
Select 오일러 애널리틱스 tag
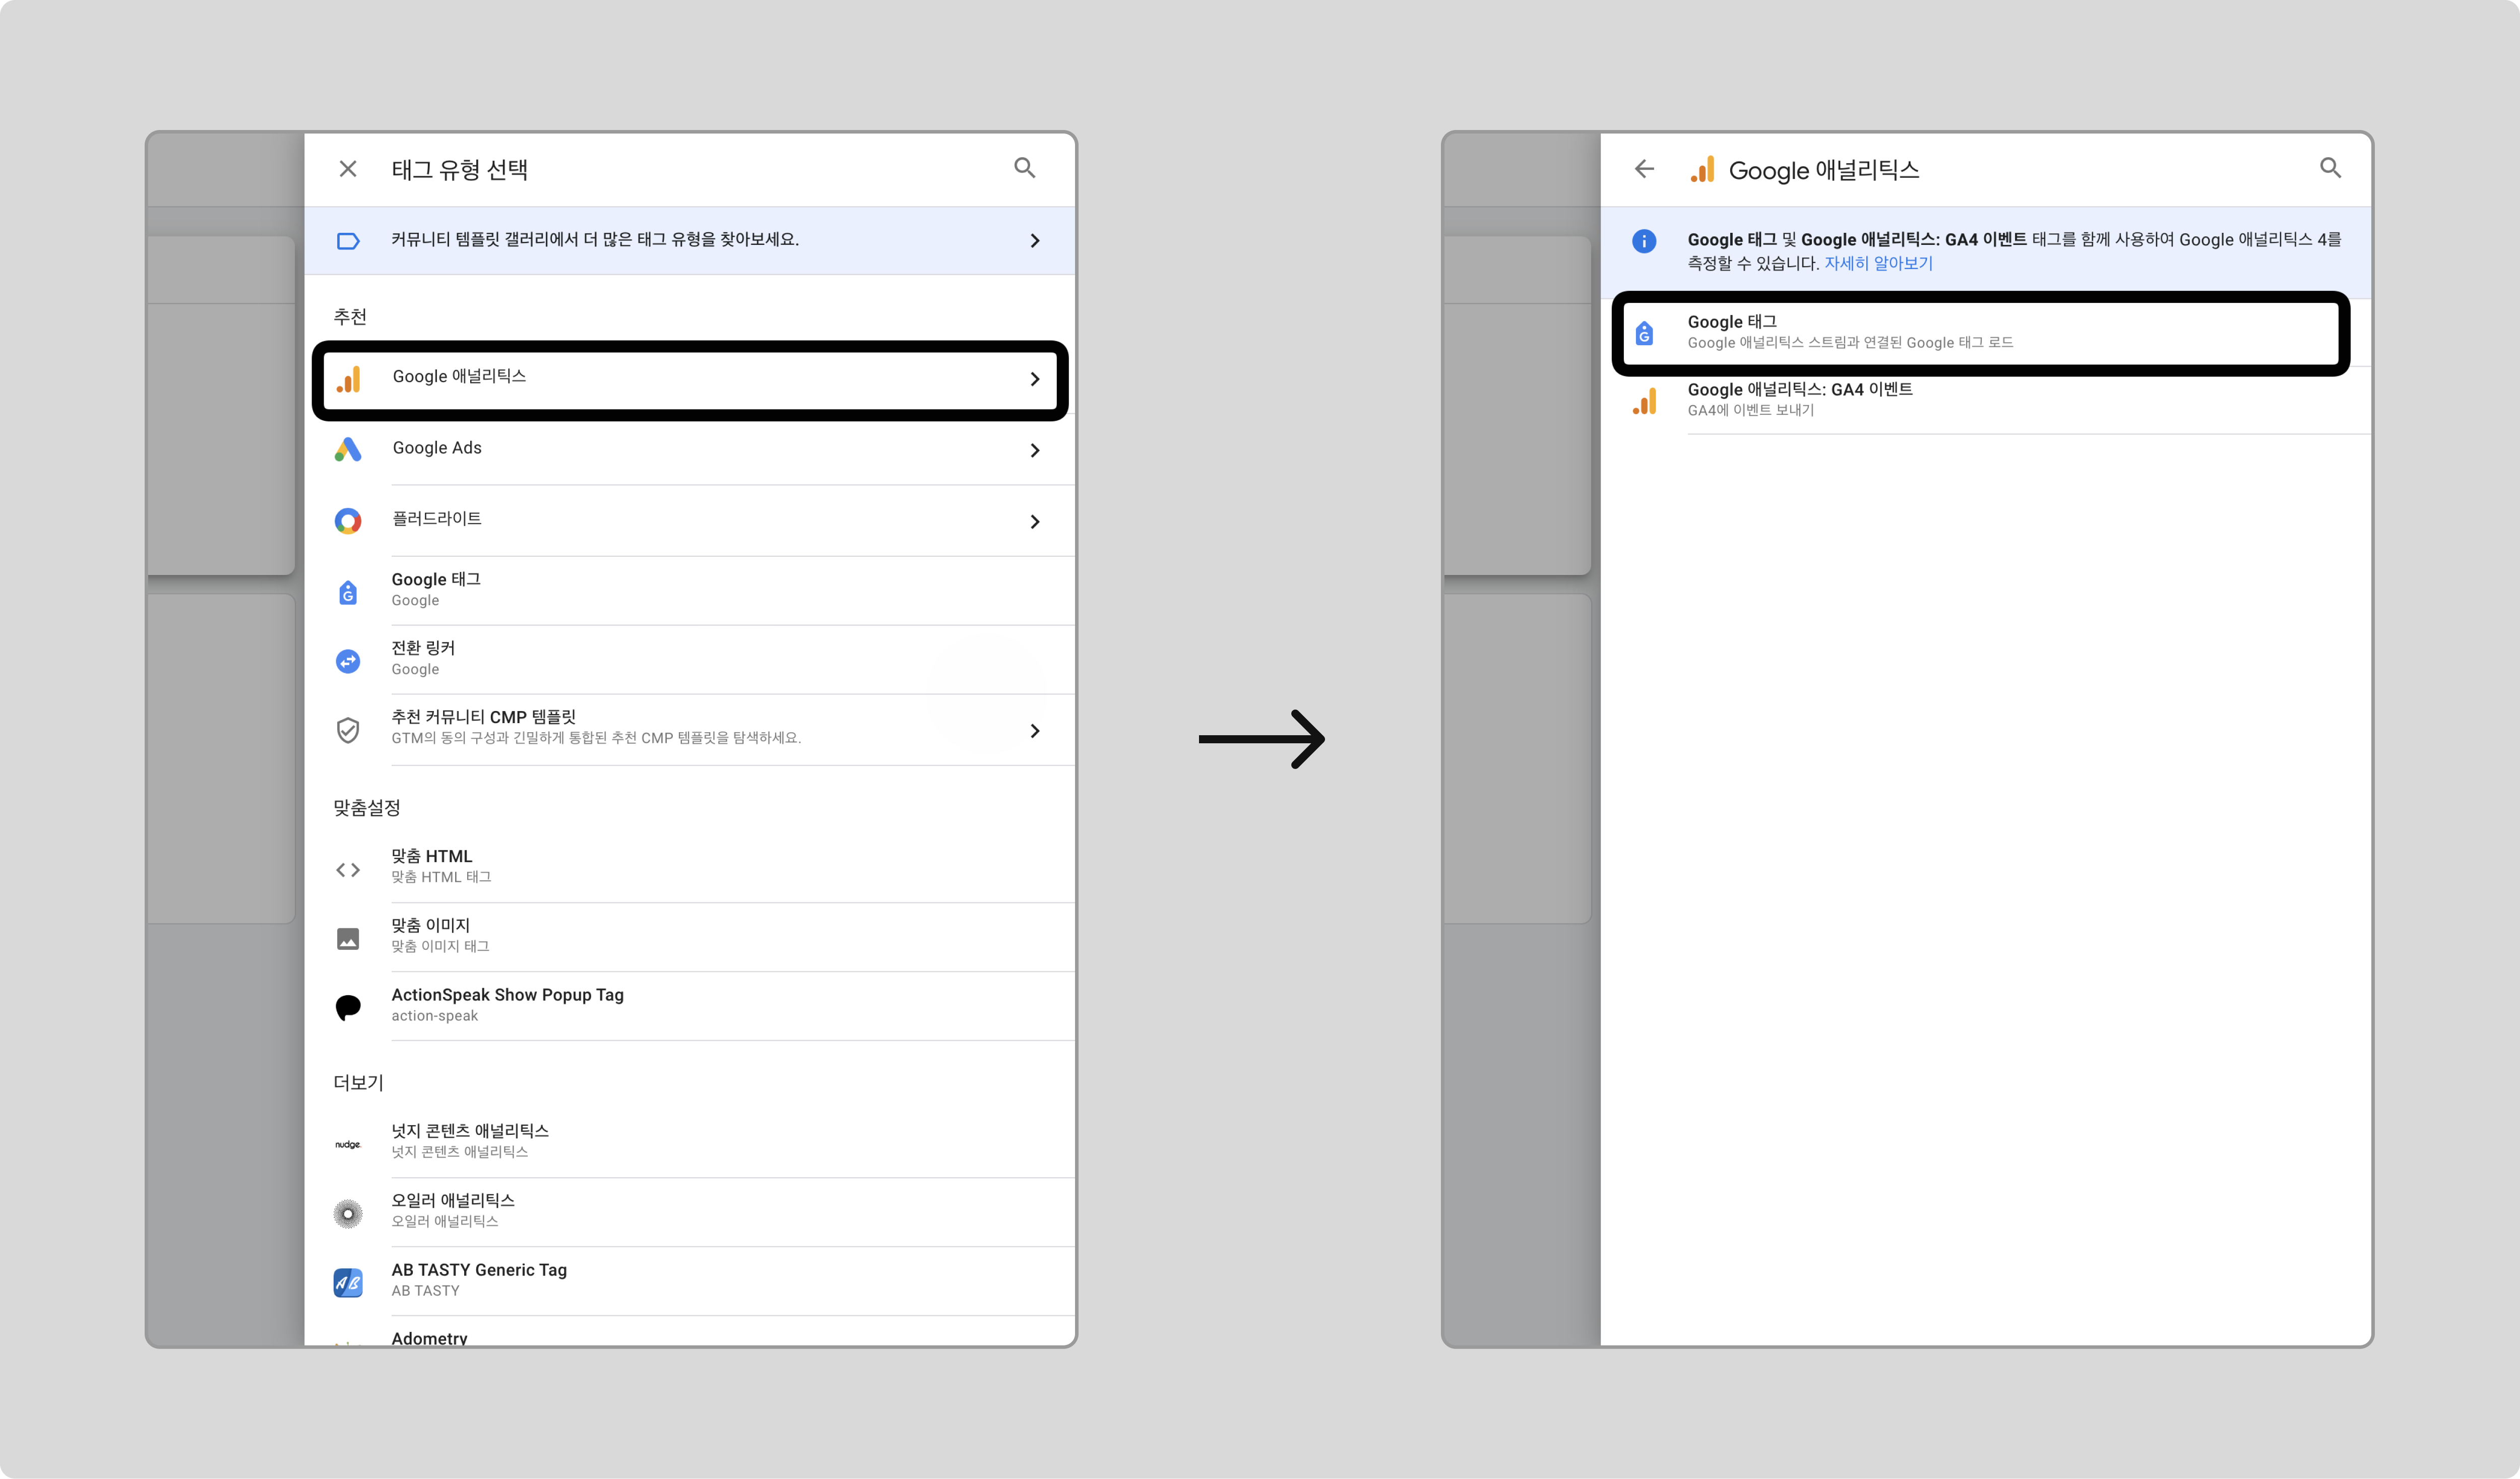[690, 1211]
